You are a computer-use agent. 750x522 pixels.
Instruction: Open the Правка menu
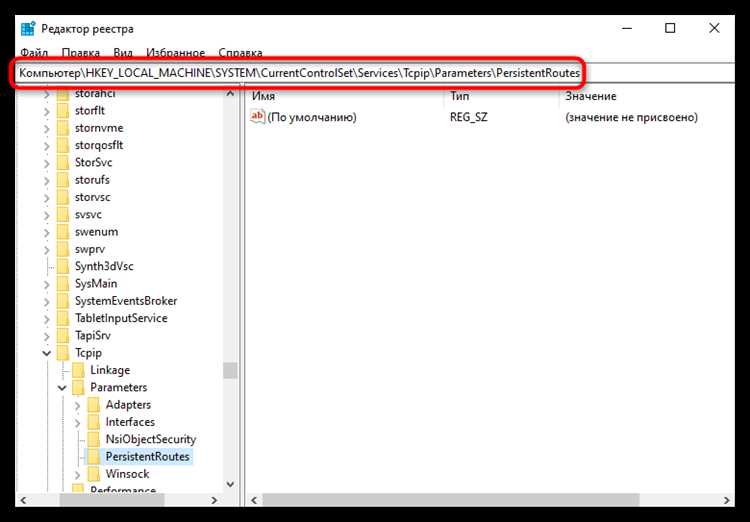81,53
